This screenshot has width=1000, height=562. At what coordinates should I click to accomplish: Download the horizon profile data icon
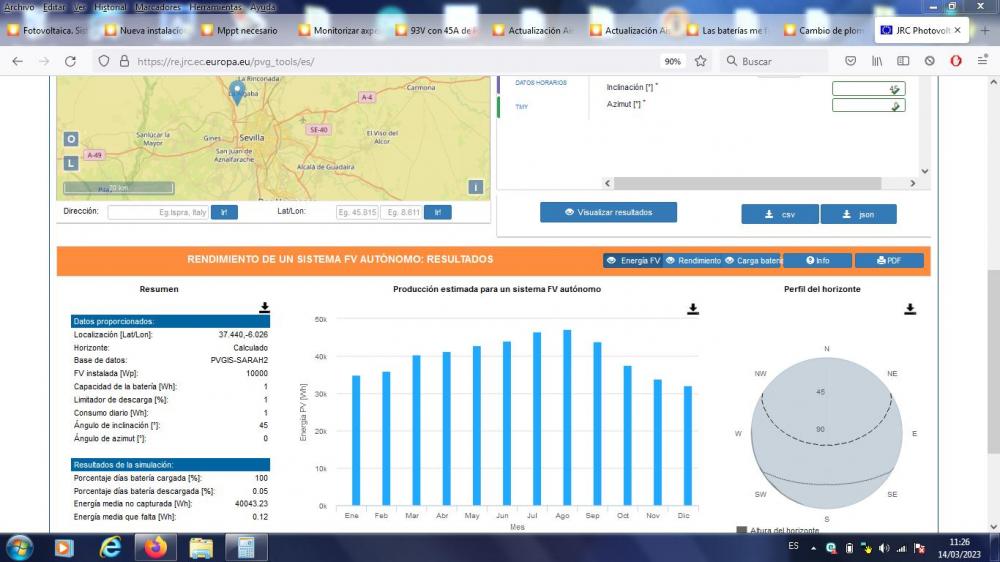(x=910, y=309)
